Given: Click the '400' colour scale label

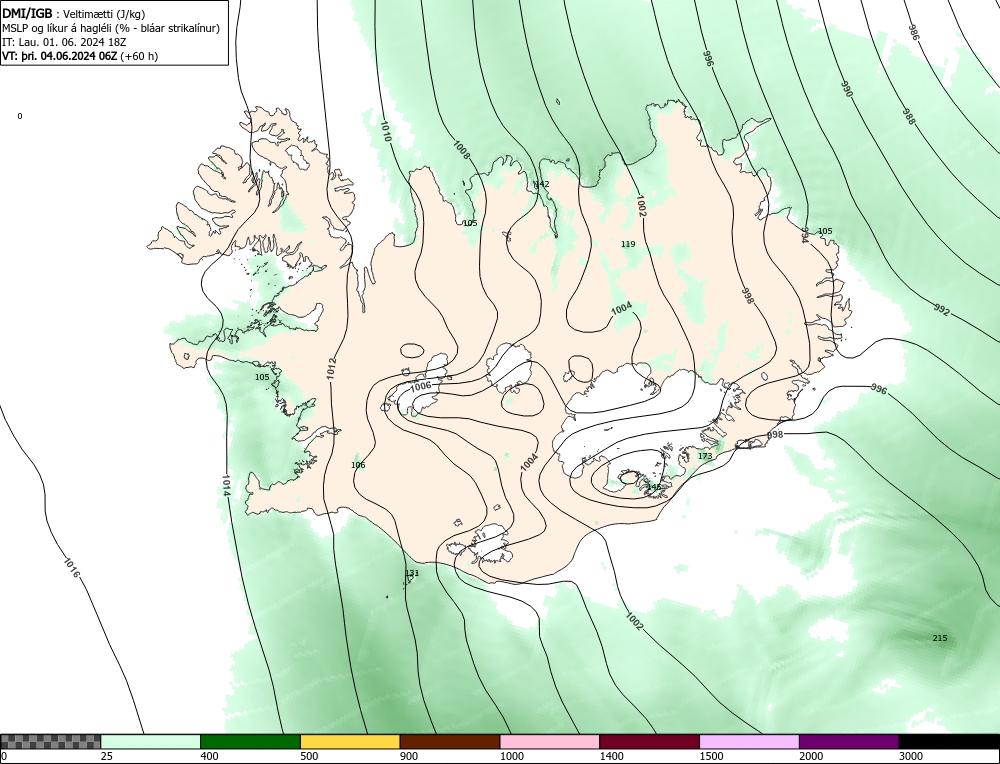Looking at the screenshot, I should 209,757.
